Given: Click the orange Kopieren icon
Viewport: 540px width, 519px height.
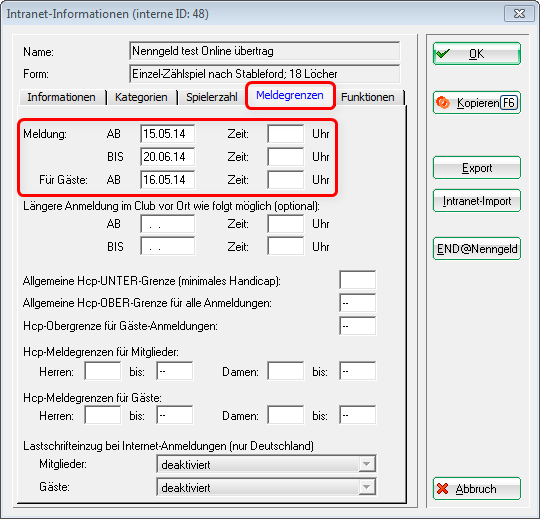Looking at the screenshot, I should click(x=443, y=103).
